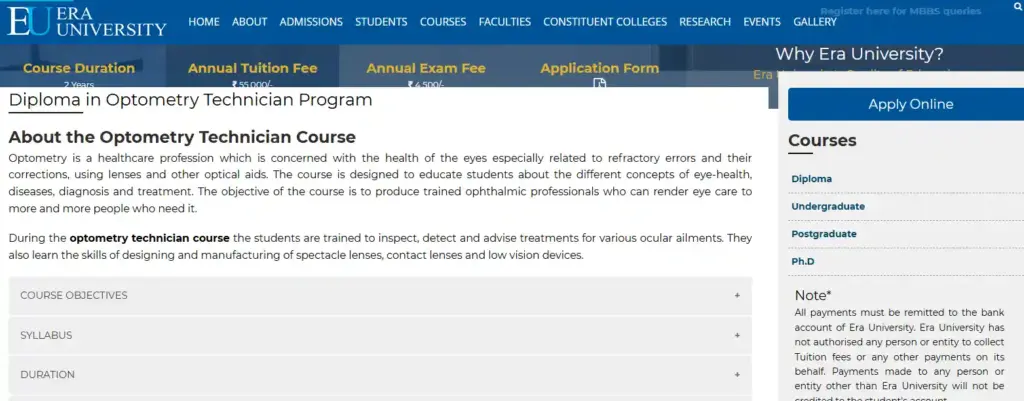Expand the Course Objectives section
Image resolution: width=1024 pixels, height=401 pixels.
click(x=380, y=296)
